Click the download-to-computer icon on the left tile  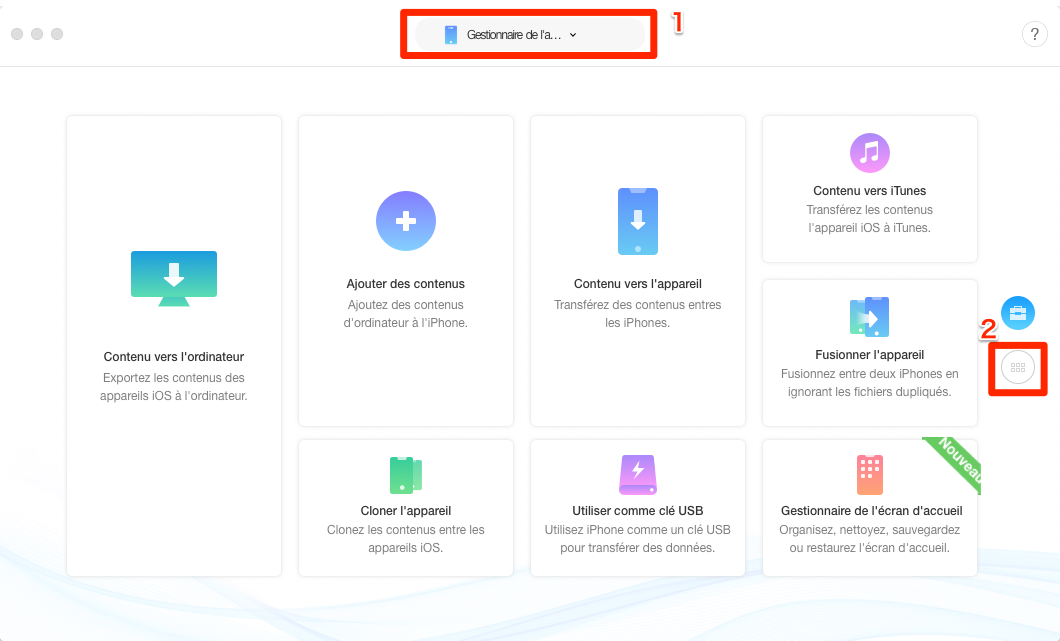tap(173, 279)
